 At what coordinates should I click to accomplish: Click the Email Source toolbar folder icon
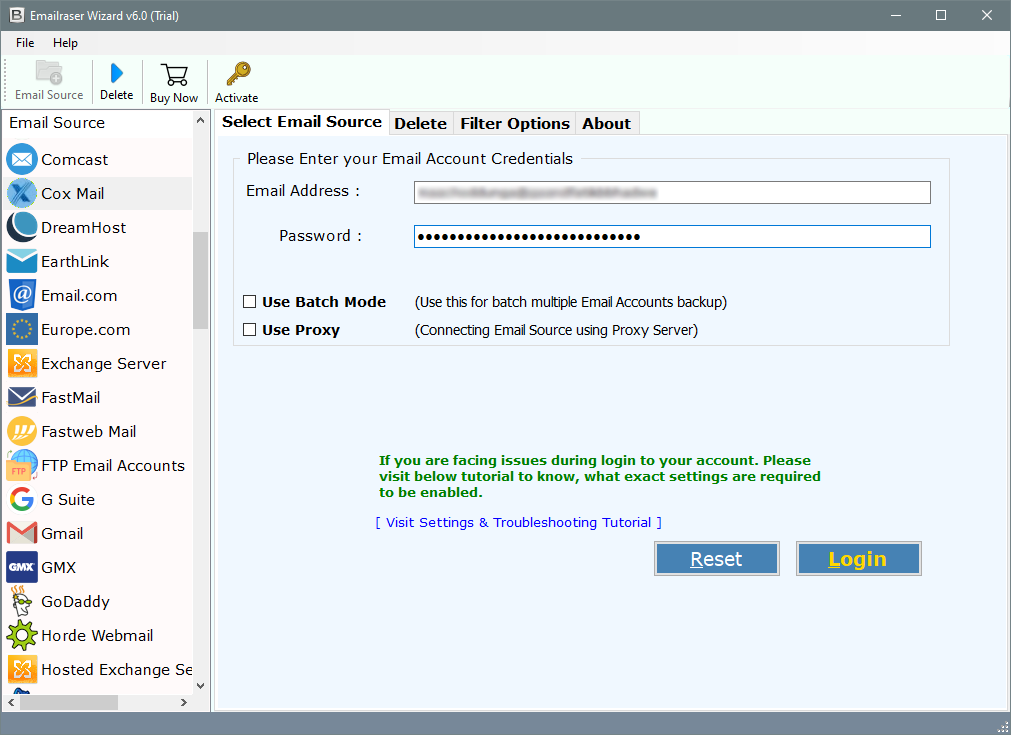pos(49,72)
